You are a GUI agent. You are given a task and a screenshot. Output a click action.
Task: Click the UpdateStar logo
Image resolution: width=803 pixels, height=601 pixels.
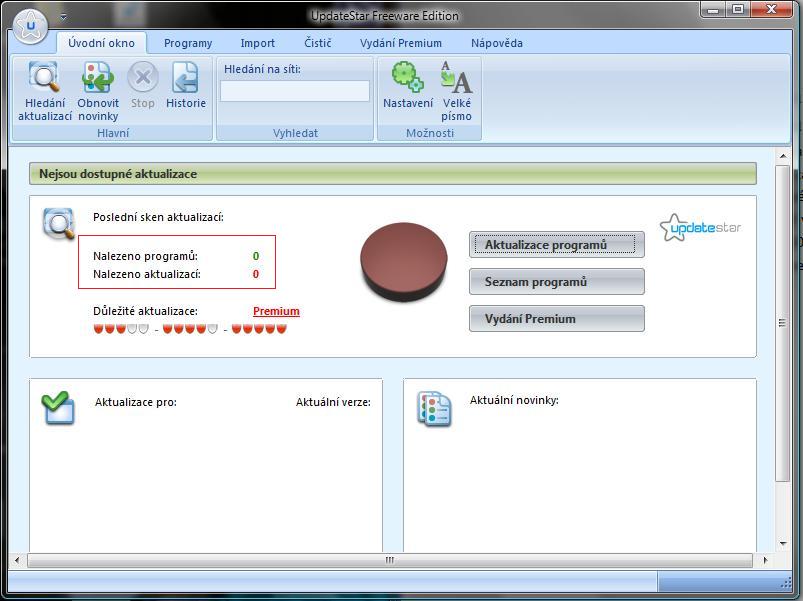(x=700, y=227)
